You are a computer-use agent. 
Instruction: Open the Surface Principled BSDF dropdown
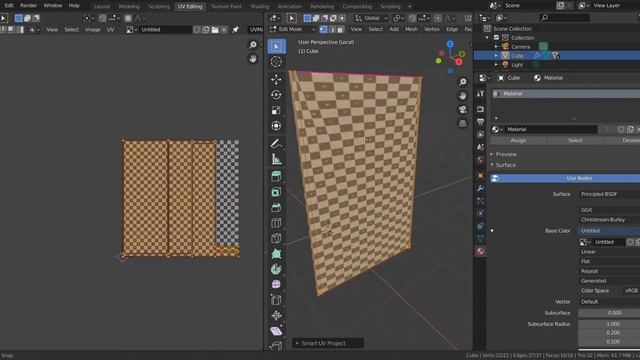click(609, 194)
